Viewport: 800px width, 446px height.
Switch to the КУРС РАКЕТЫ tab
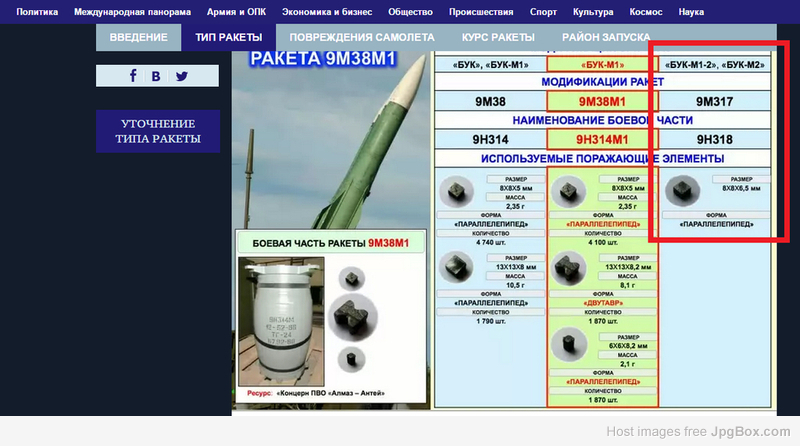coord(498,37)
